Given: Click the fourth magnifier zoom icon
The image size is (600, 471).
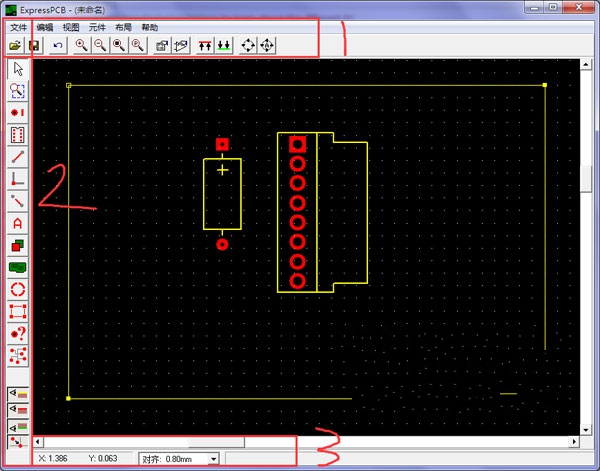Looking at the screenshot, I should (138, 46).
